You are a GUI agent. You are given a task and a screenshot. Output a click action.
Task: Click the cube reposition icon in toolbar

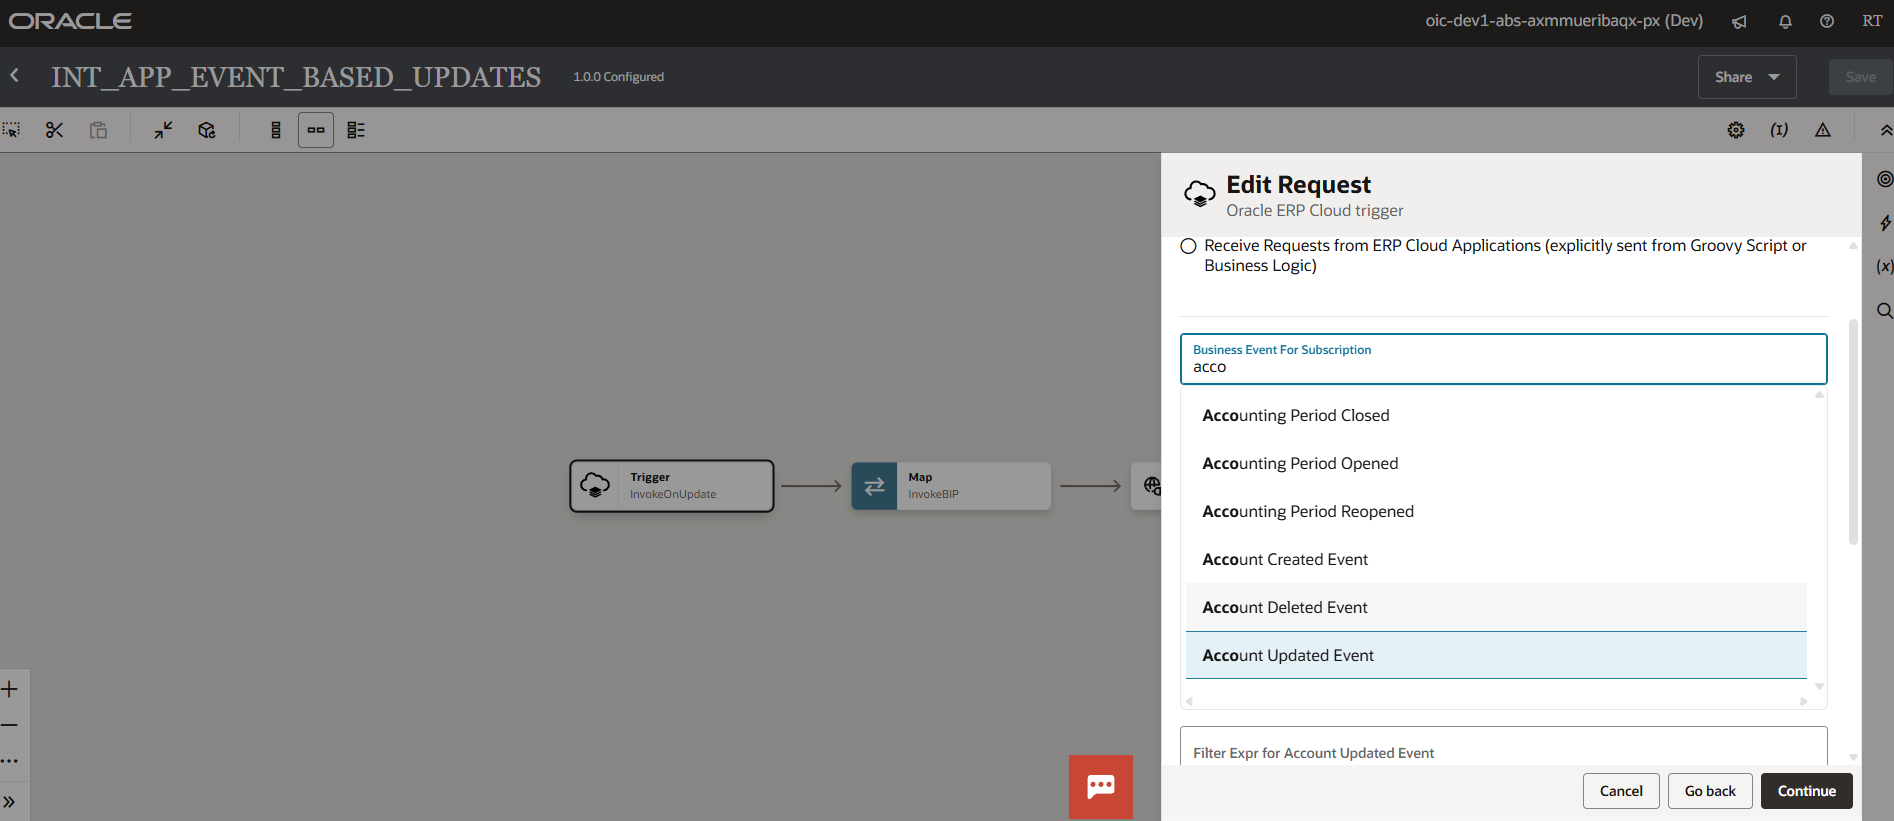click(x=207, y=130)
